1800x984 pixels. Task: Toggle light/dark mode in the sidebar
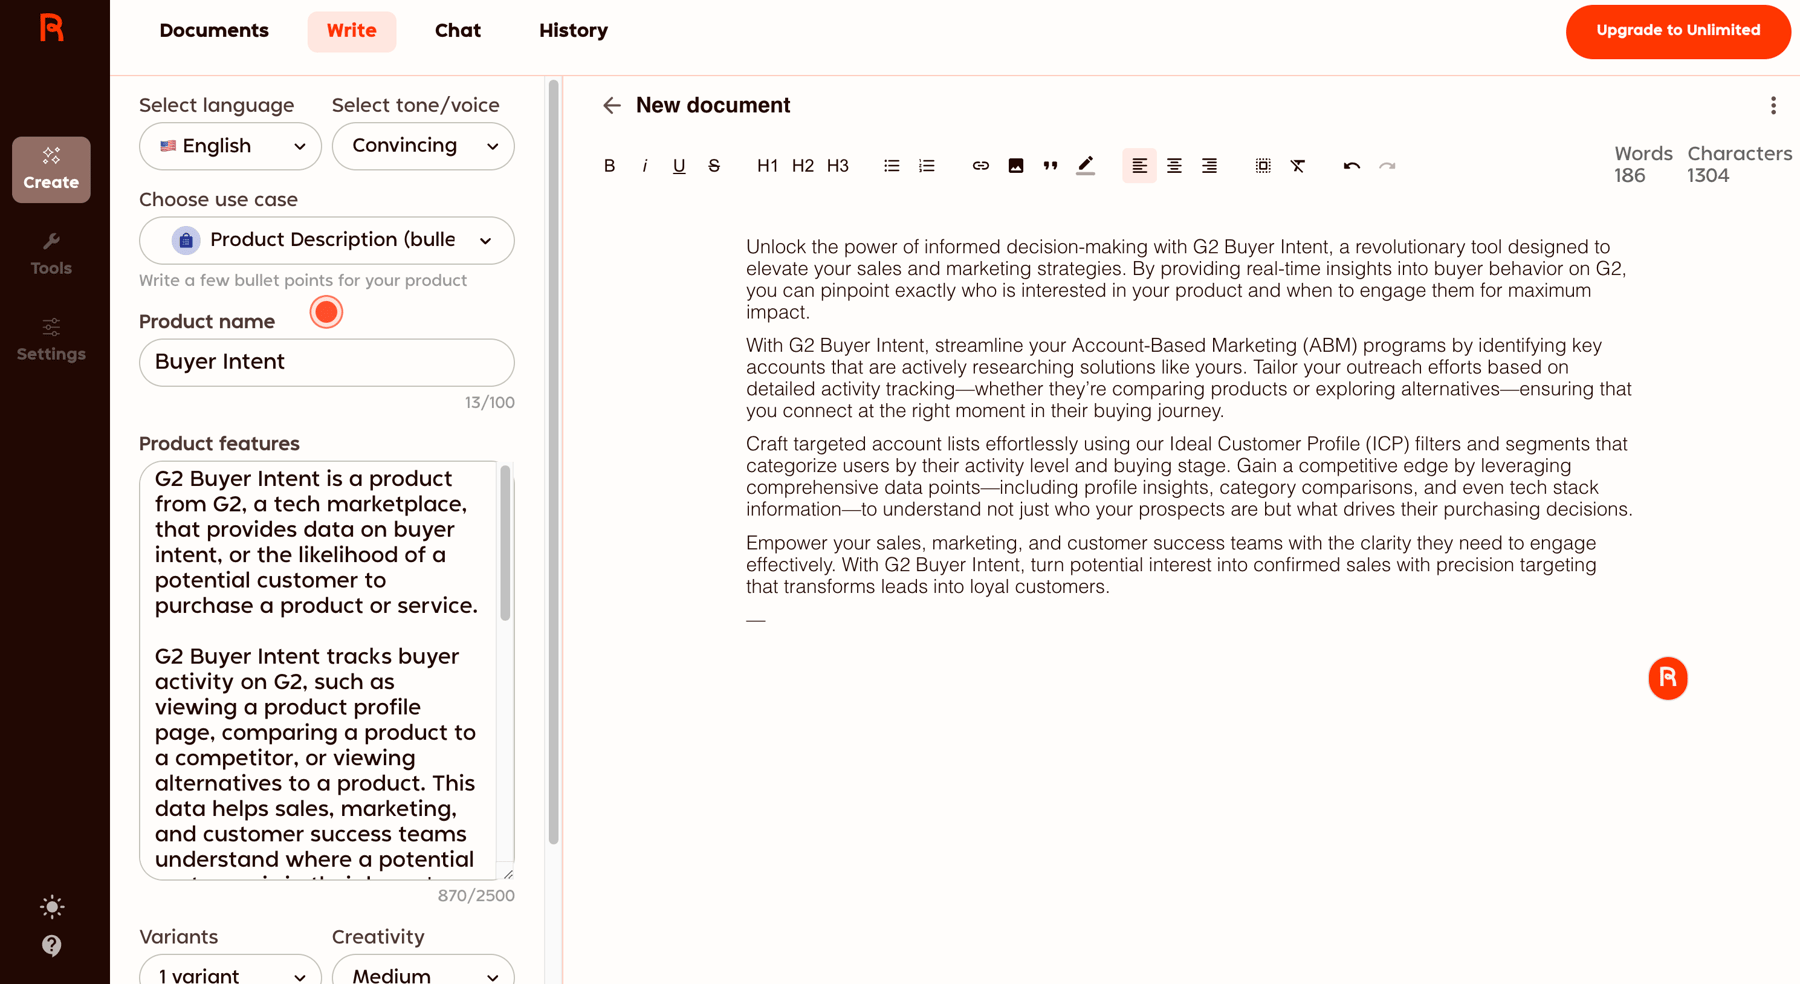(x=51, y=906)
